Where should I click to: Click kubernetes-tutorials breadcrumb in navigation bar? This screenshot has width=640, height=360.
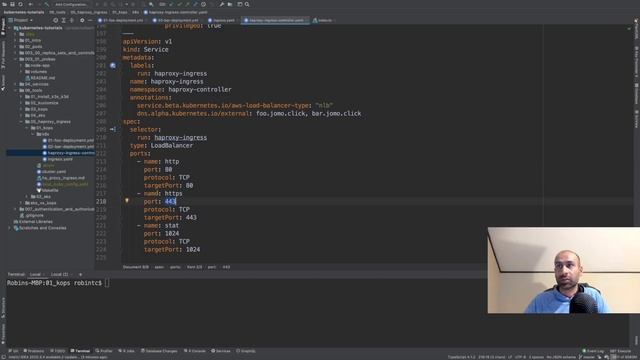coord(24,12)
